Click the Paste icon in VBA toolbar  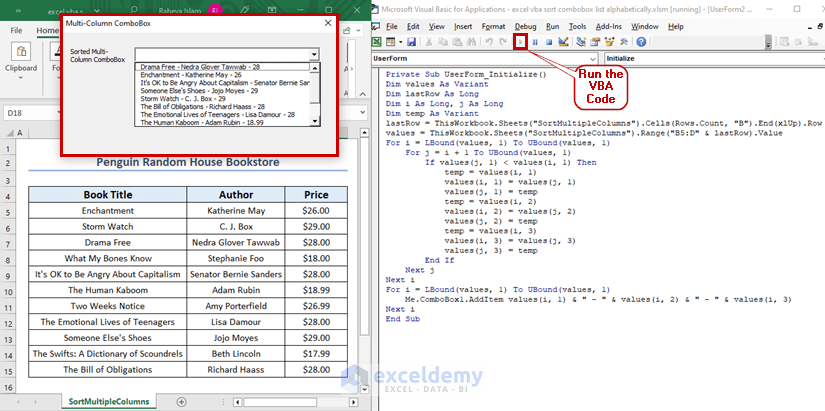coord(457,42)
